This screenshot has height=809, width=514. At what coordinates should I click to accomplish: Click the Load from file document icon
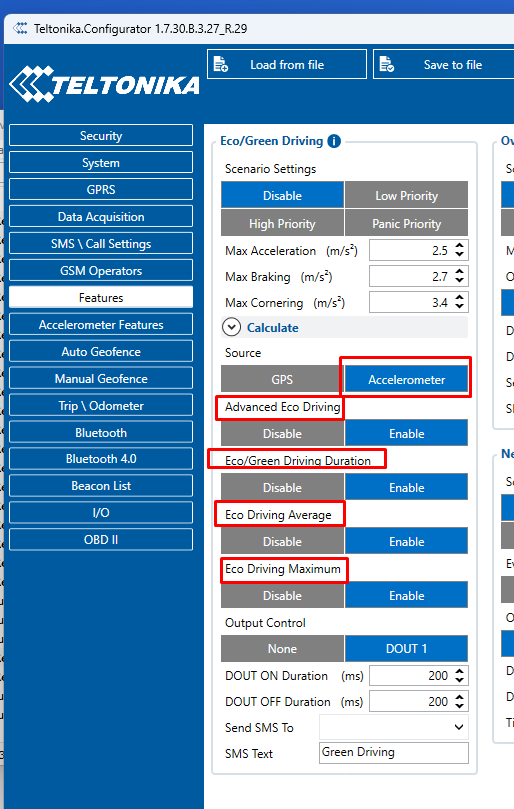(x=221, y=64)
